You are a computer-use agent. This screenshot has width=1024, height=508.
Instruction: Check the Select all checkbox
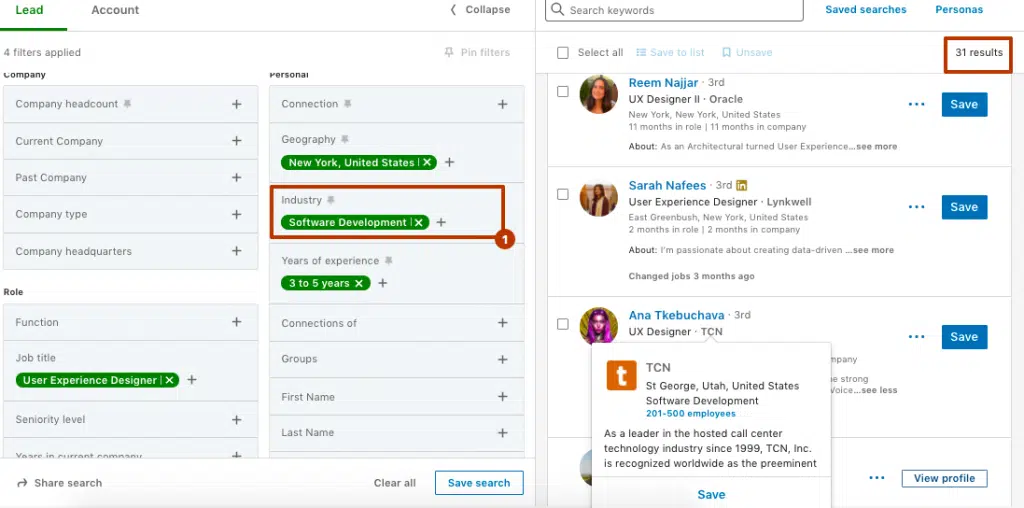(x=563, y=53)
